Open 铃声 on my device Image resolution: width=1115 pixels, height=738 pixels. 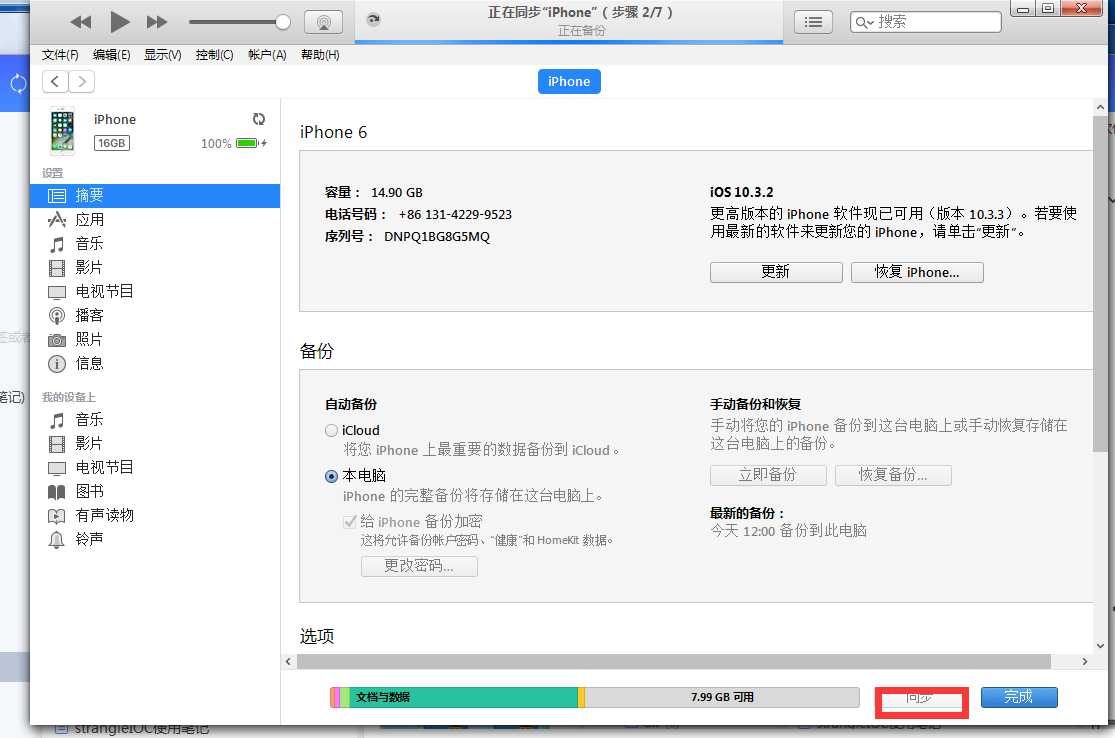155,540
